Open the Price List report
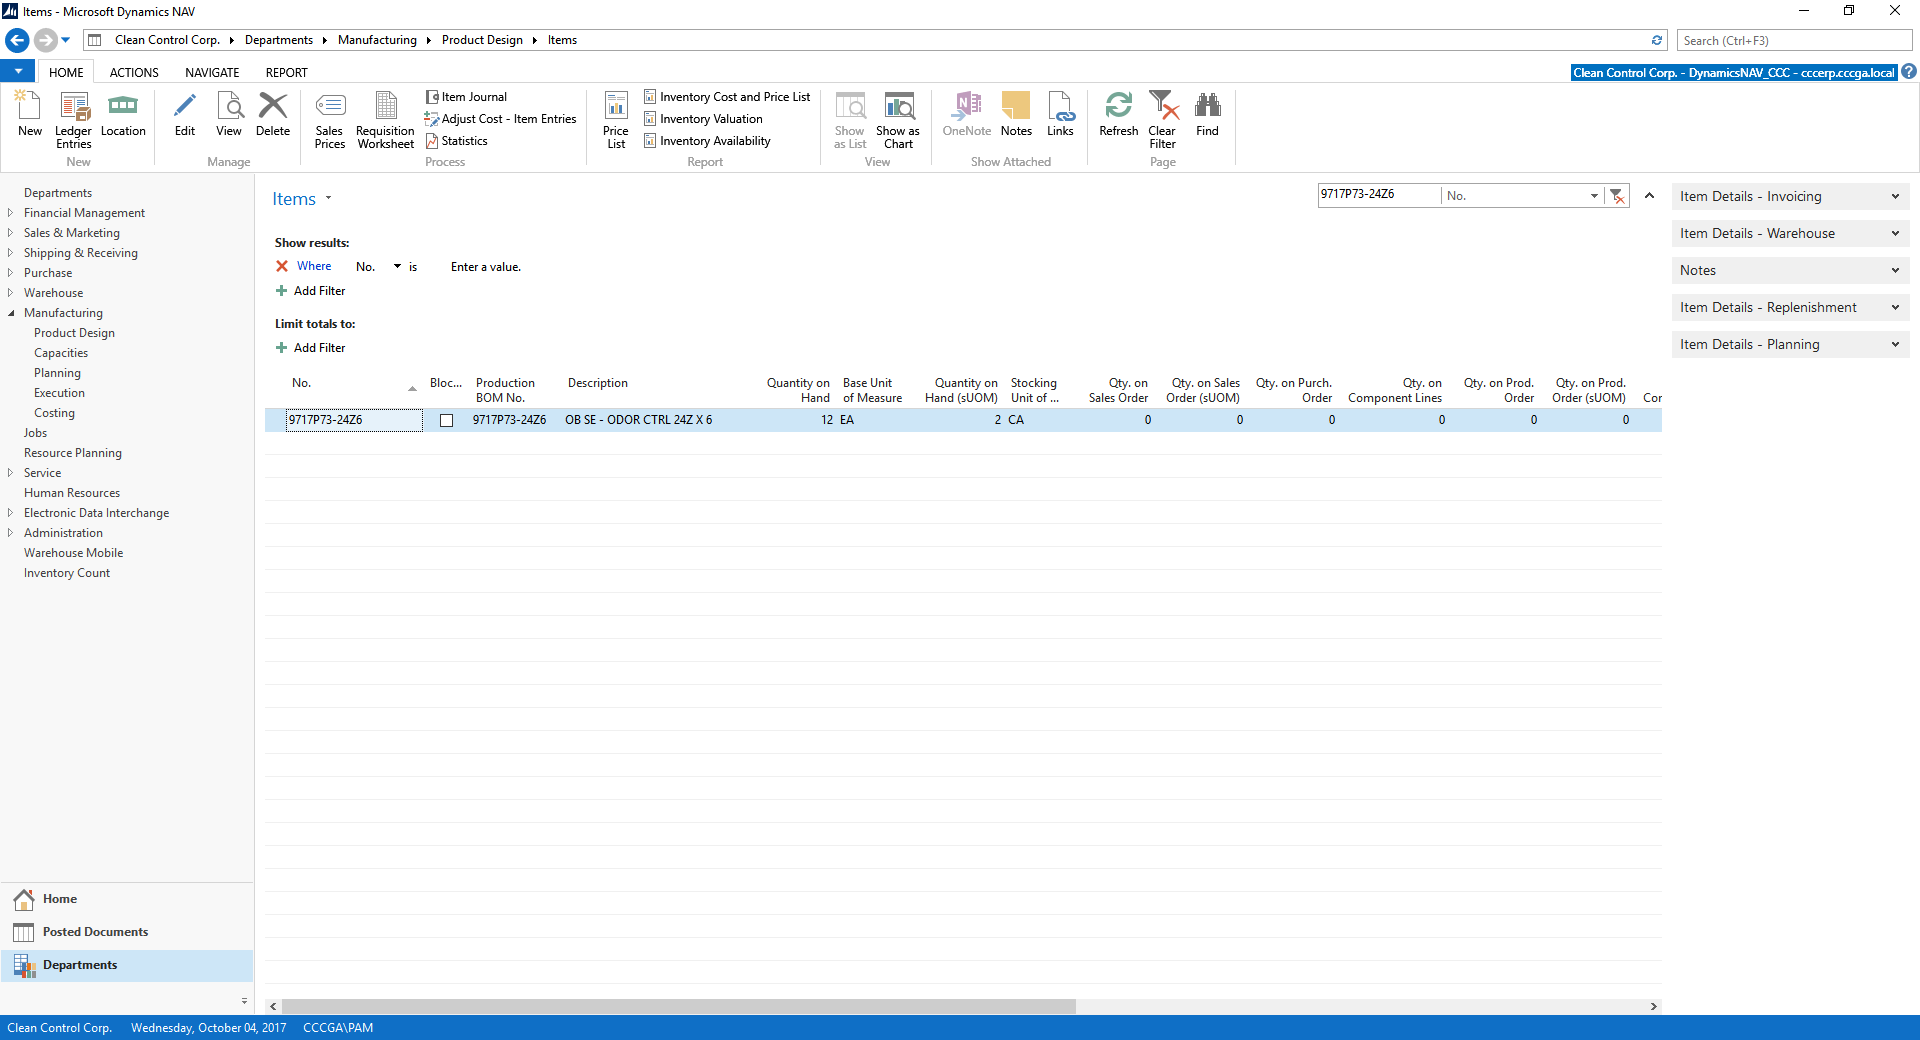Screen dimensions: 1920x1040 pos(616,120)
